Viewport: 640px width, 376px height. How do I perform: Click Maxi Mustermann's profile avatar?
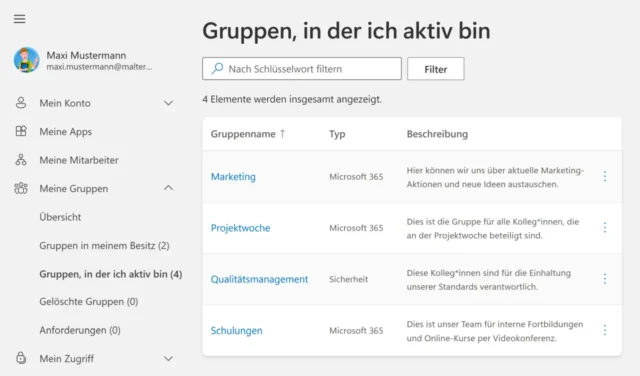coord(27,60)
